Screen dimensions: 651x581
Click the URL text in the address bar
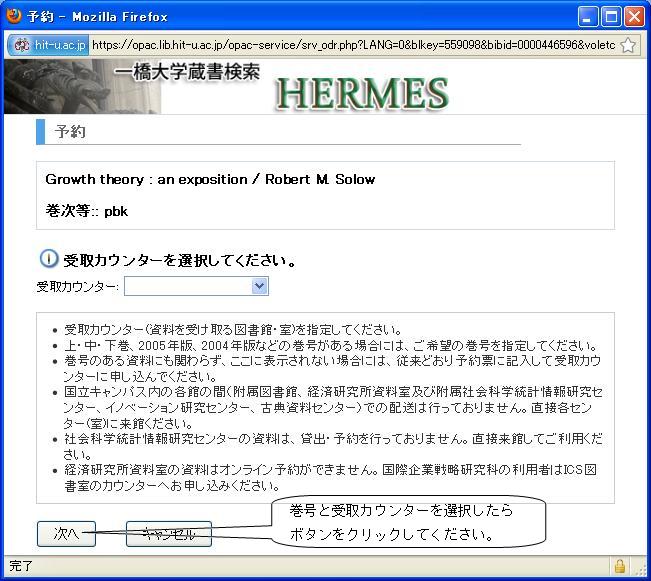(353, 45)
